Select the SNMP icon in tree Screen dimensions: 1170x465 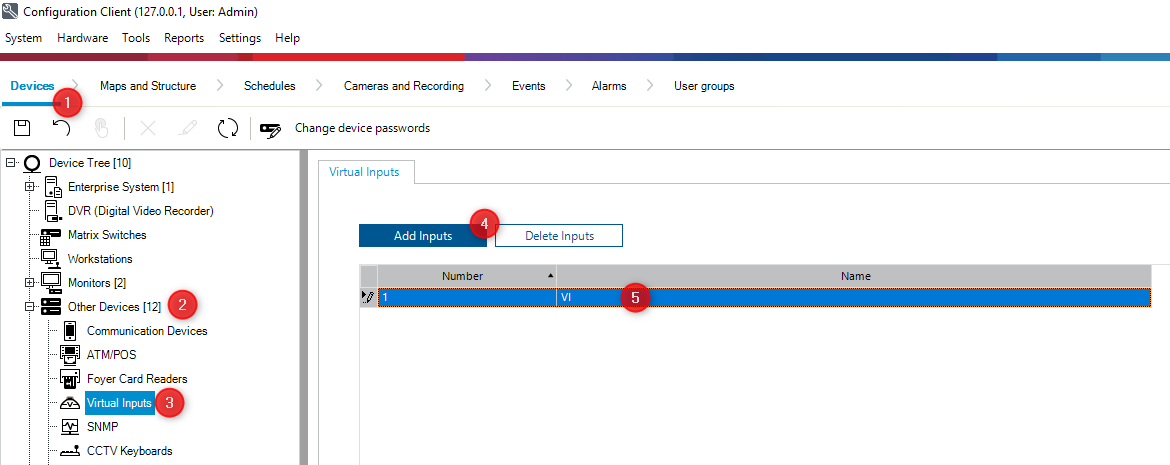pyautogui.click(x=70, y=427)
